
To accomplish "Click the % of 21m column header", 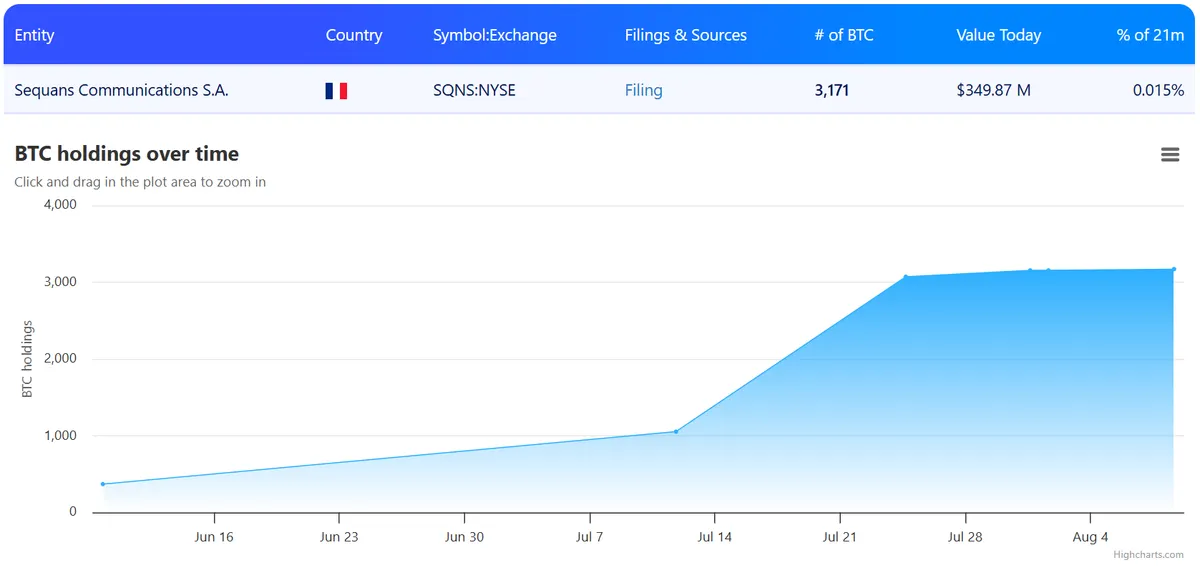I will click(1150, 35).
